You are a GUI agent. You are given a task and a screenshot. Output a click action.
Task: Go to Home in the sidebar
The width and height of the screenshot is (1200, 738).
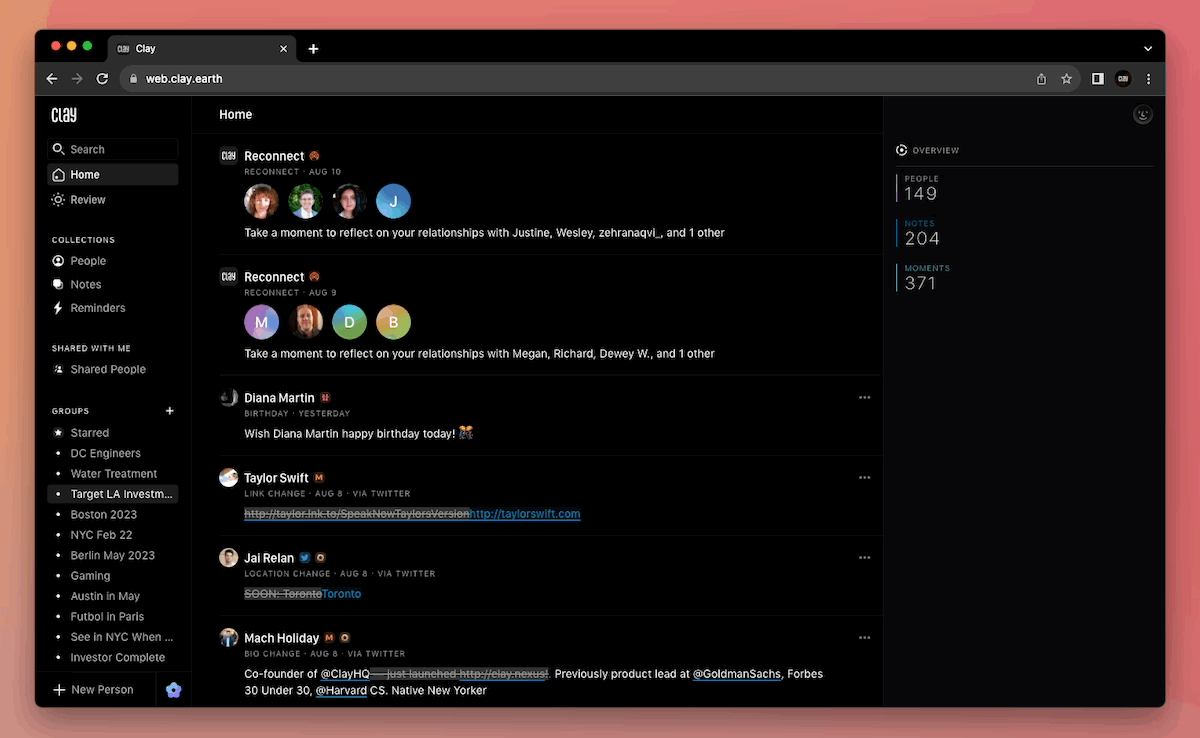[112, 174]
